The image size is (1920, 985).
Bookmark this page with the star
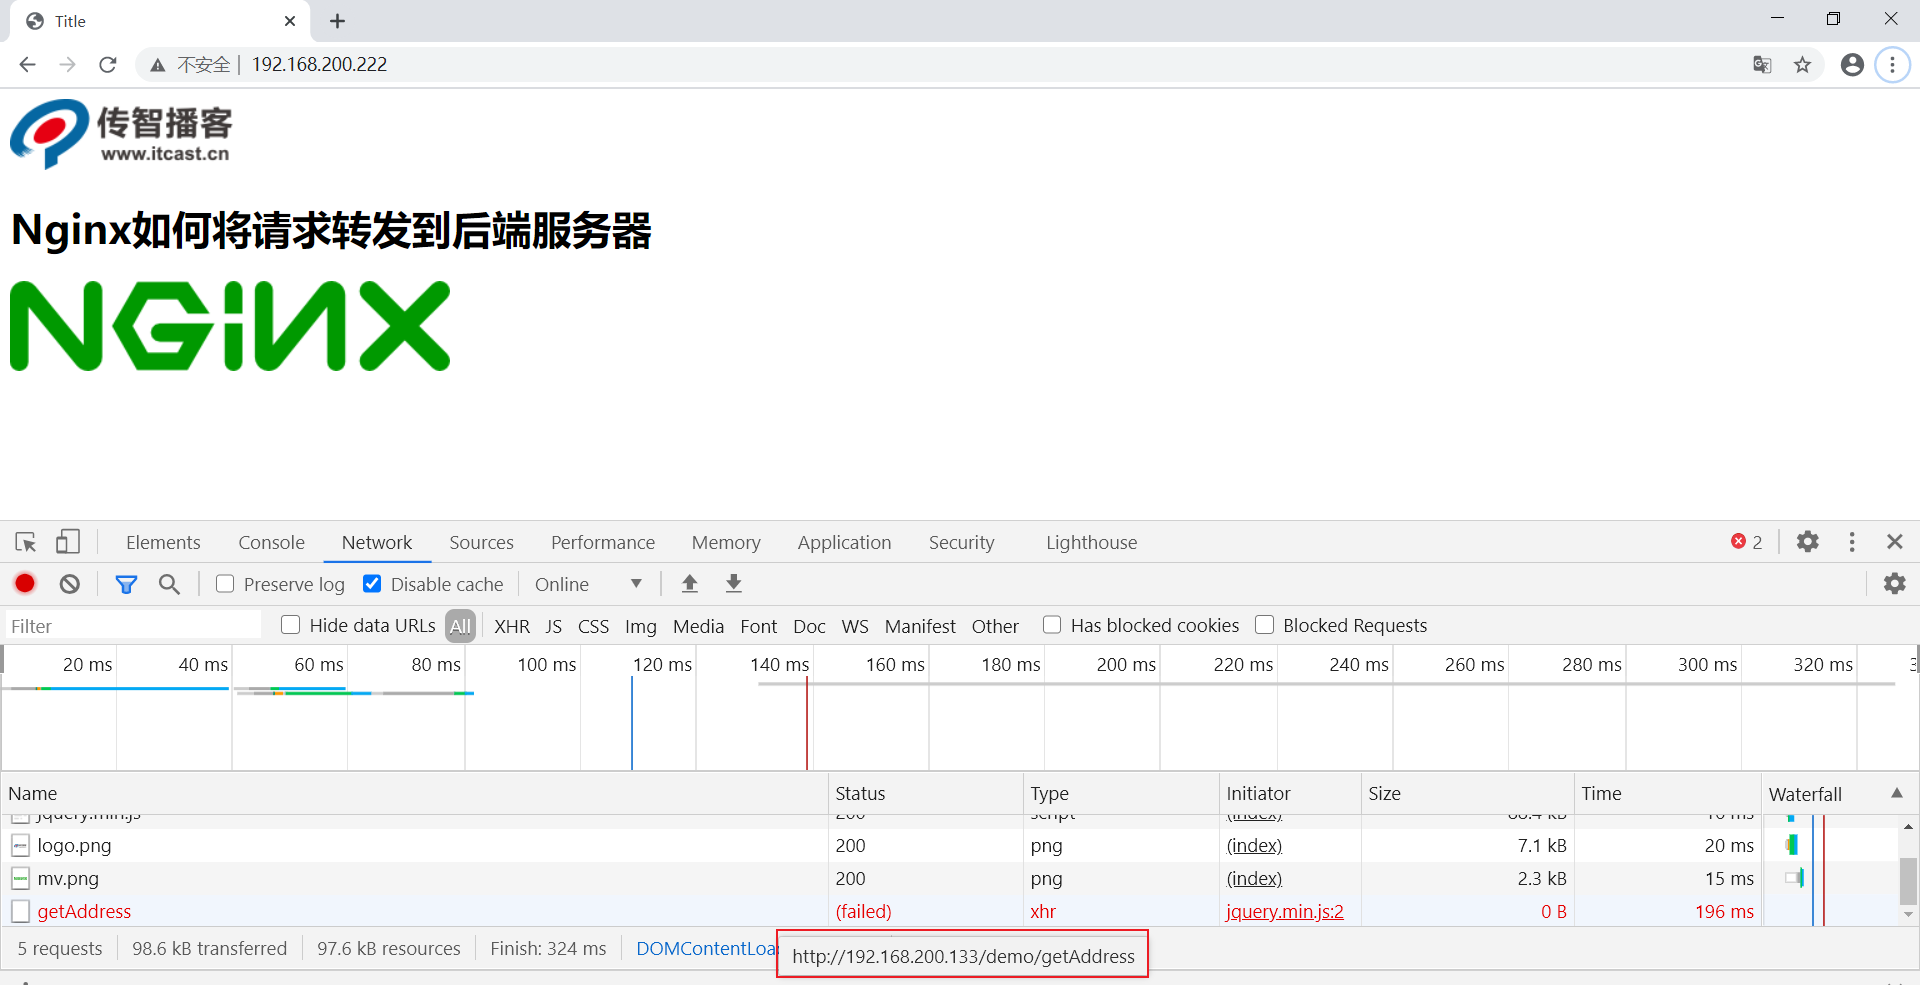pyautogui.click(x=1802, y=65)
